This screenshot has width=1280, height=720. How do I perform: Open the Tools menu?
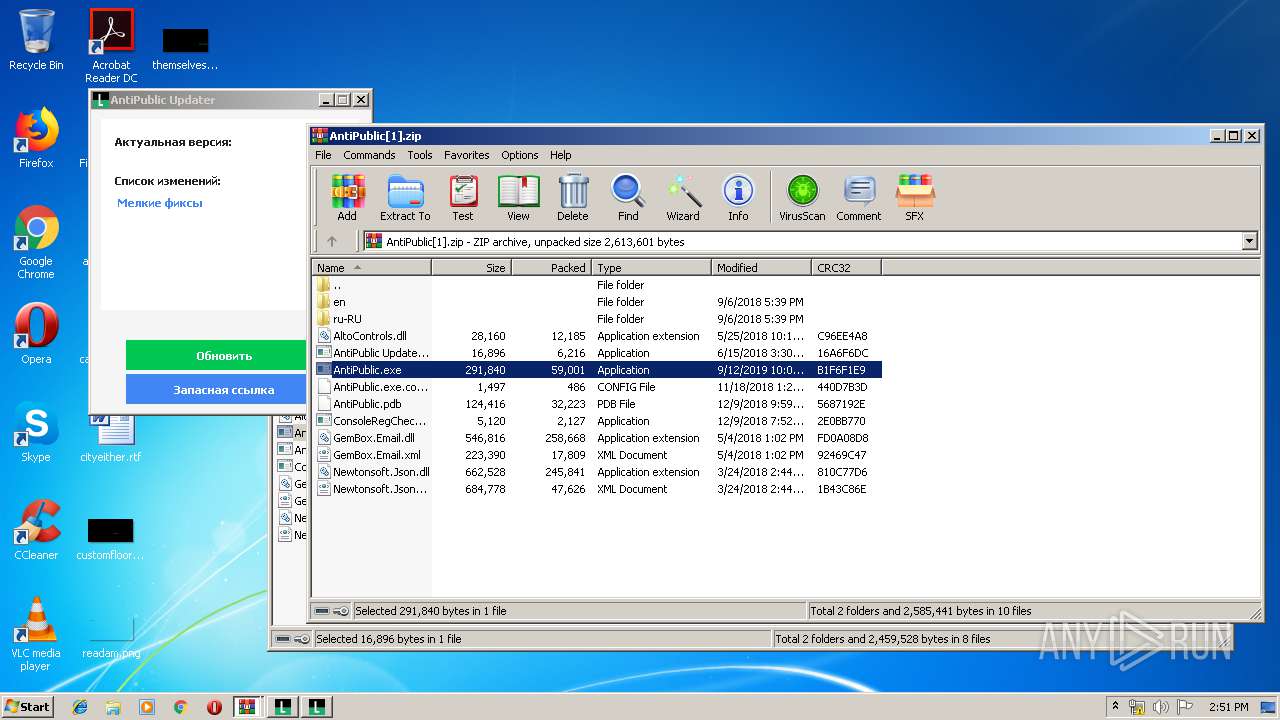pyautogui.click(x=420, y=155)
